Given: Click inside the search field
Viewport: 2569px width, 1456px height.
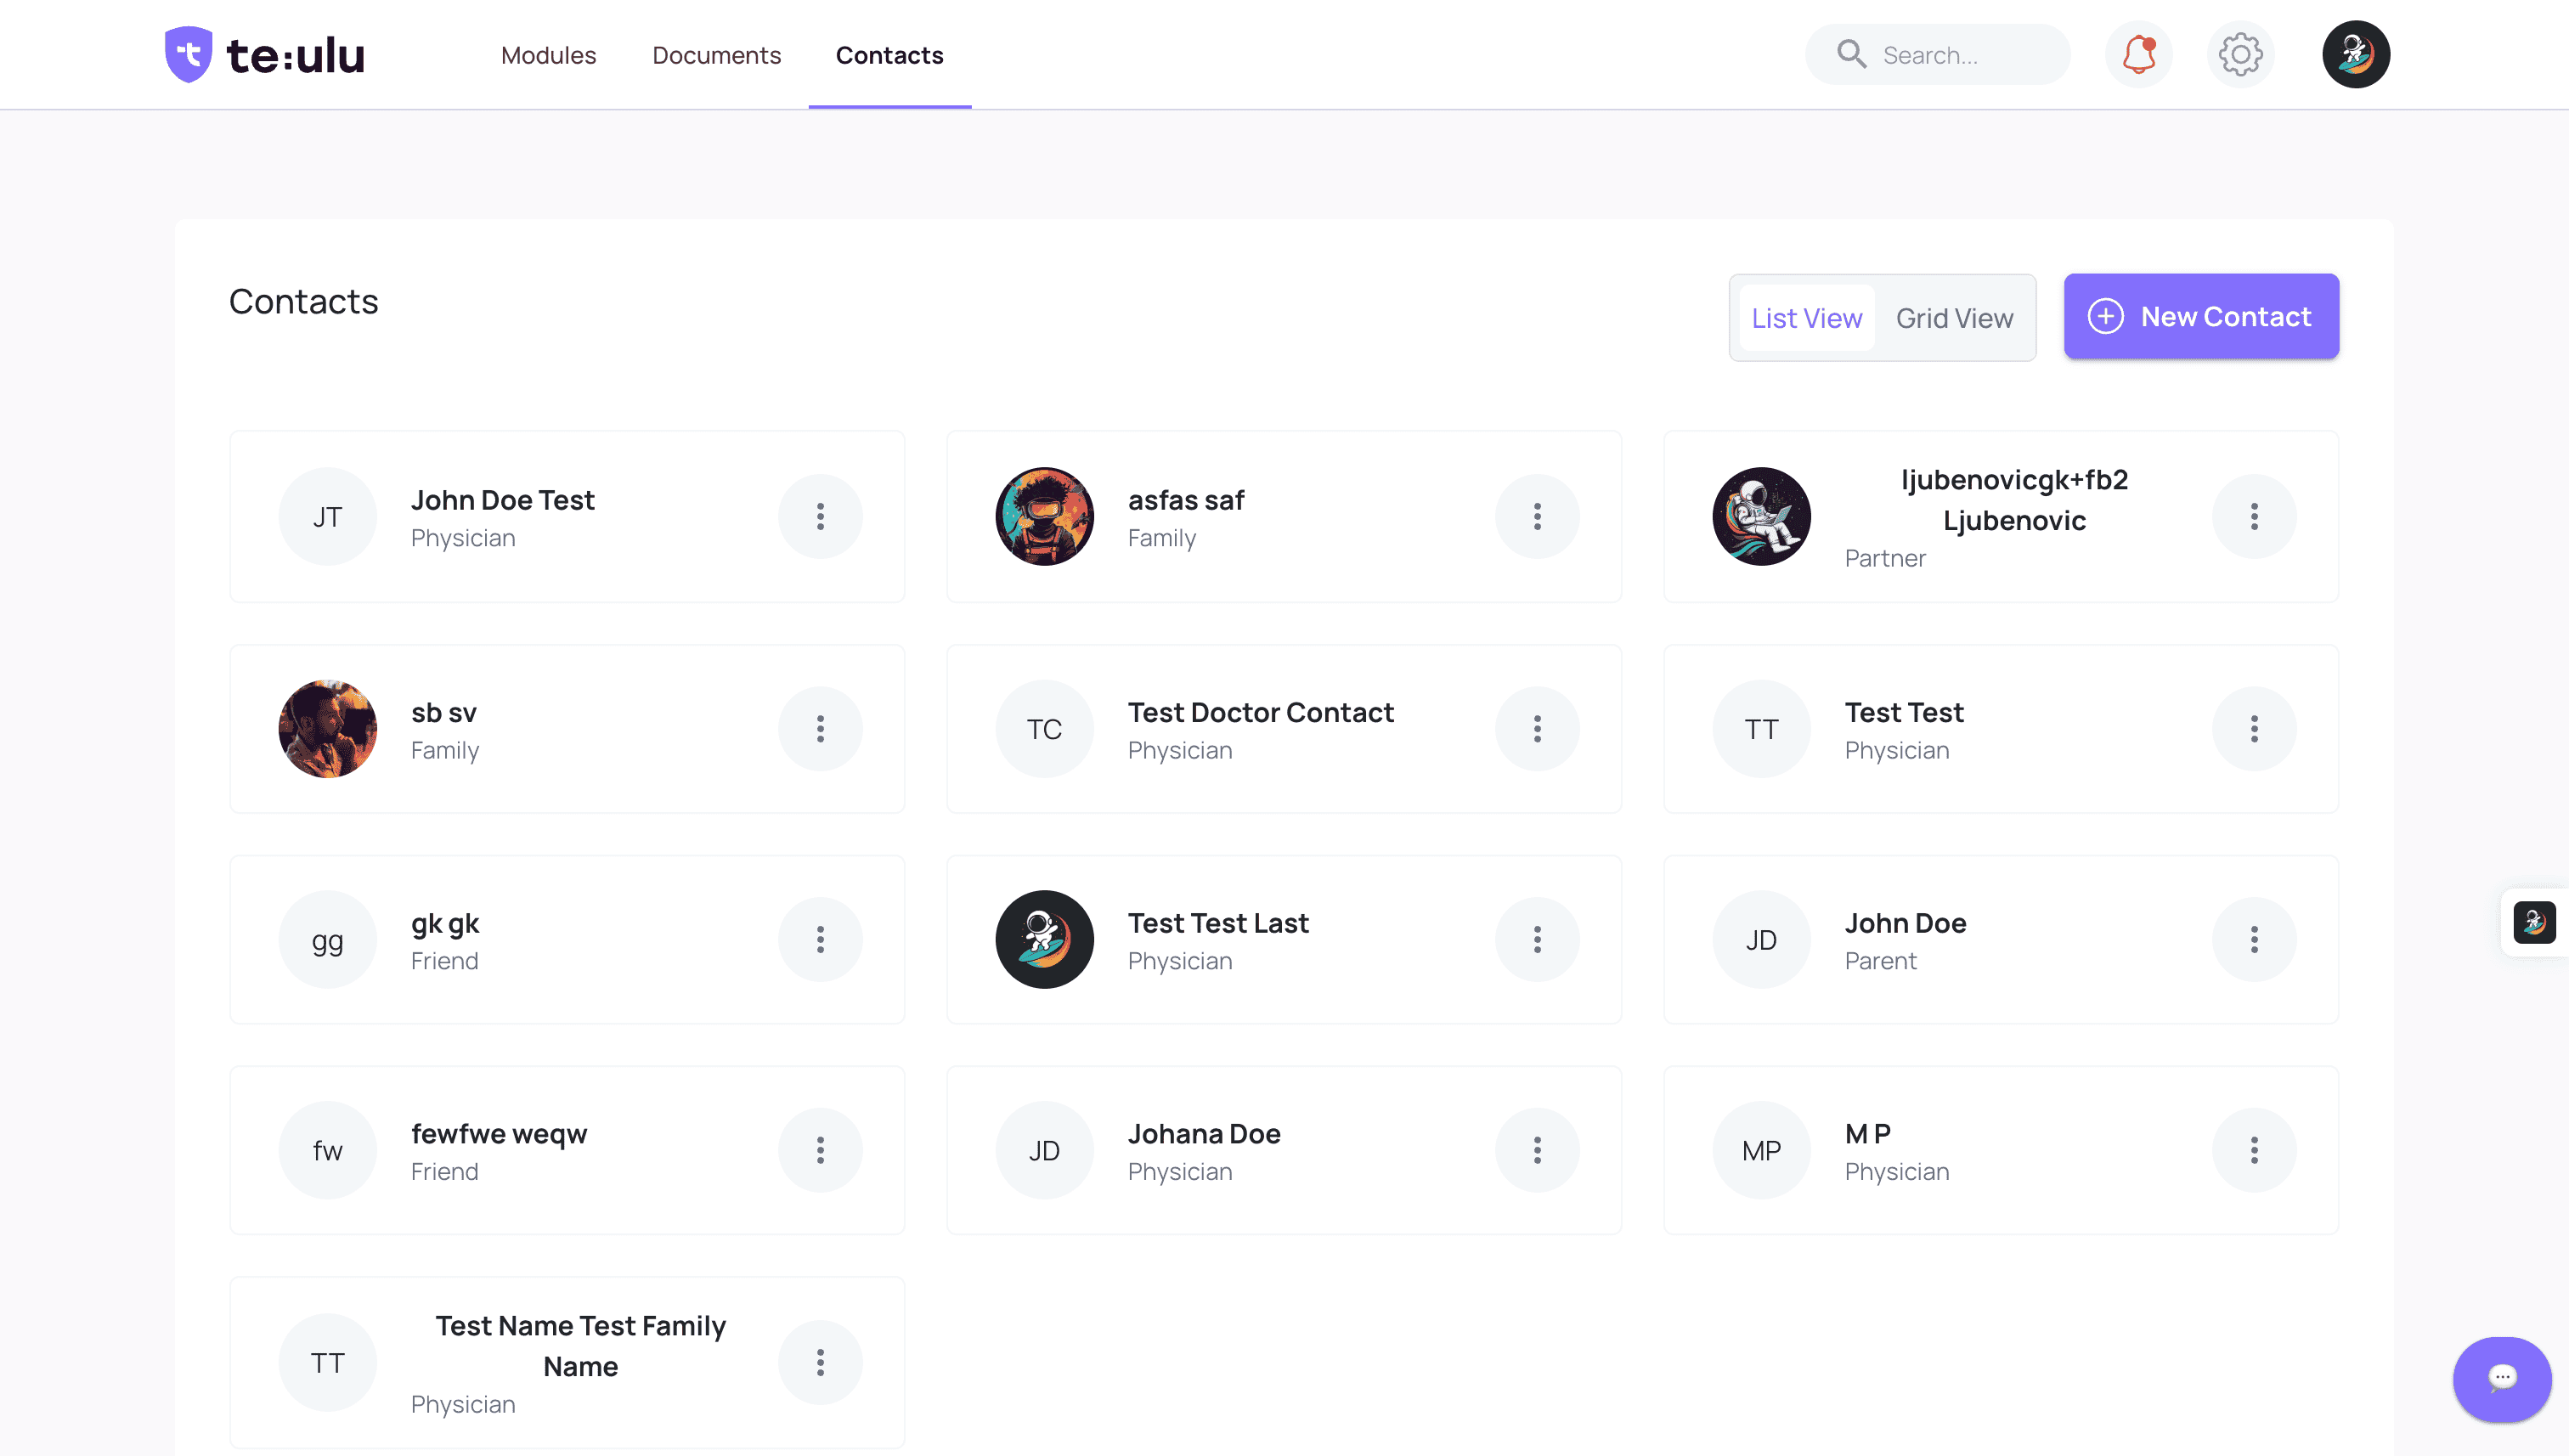Looking at the screenshot, I should 1960,54.
